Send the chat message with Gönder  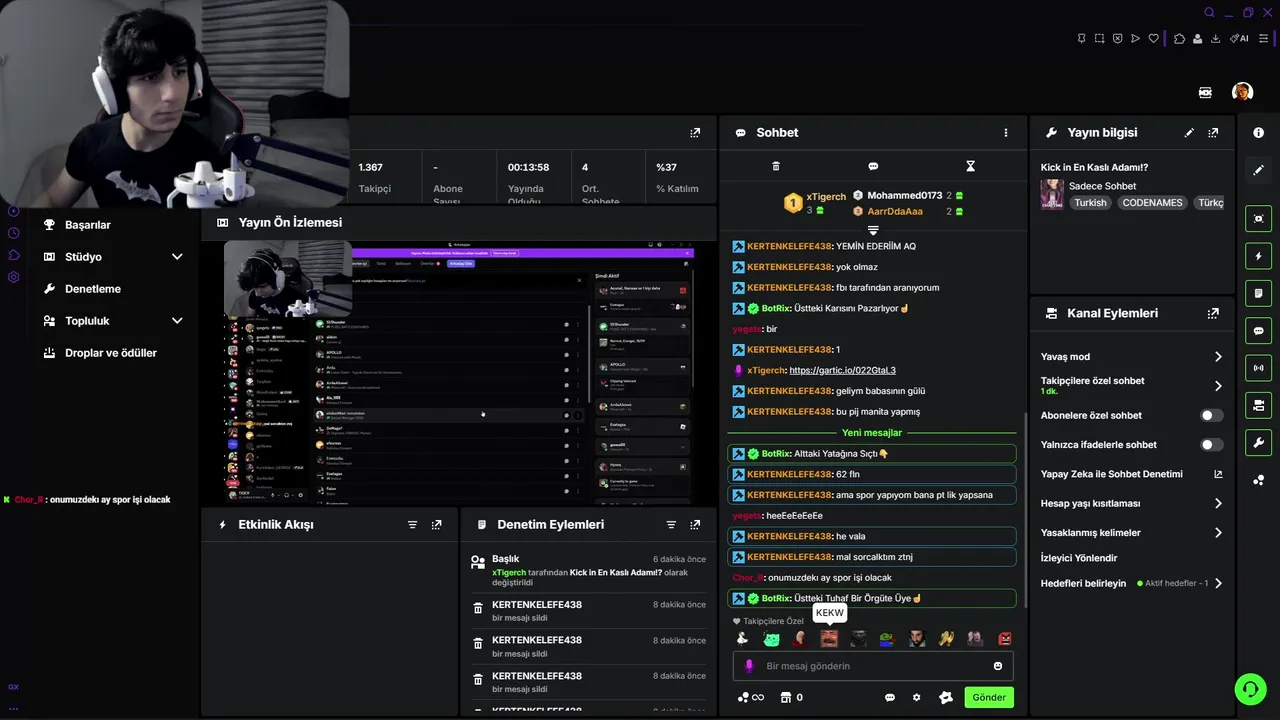point(989,697)
